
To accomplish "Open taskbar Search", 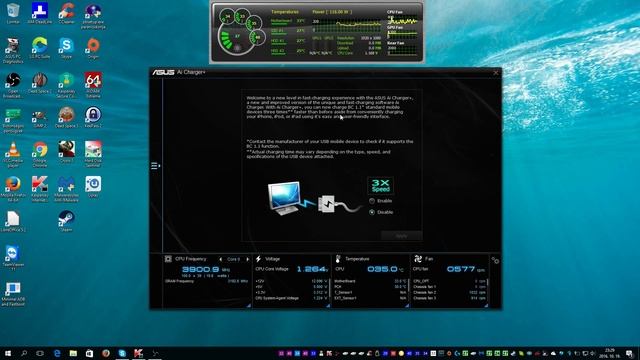I will pos(24,353).
